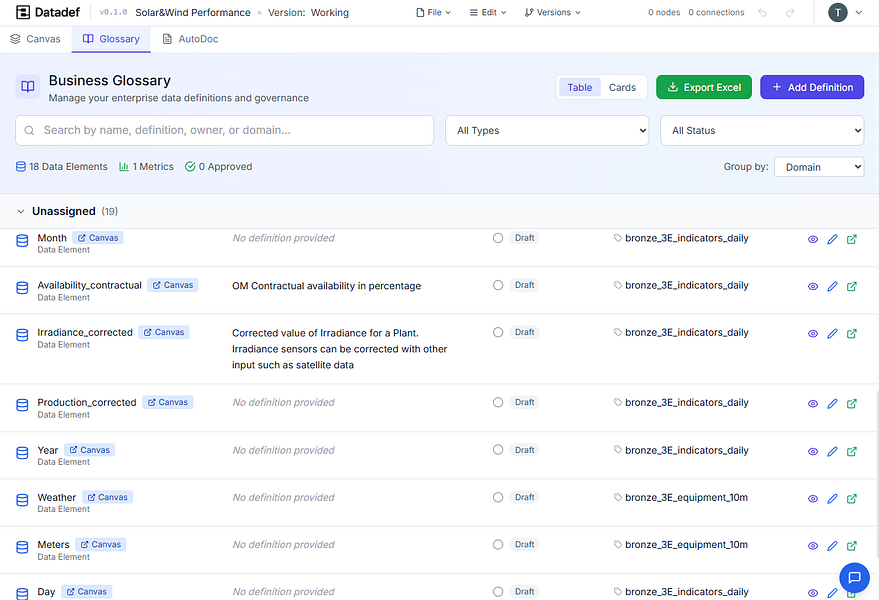
Task: Show details via eye icon for Weather
Action: (x=813, y=499)
